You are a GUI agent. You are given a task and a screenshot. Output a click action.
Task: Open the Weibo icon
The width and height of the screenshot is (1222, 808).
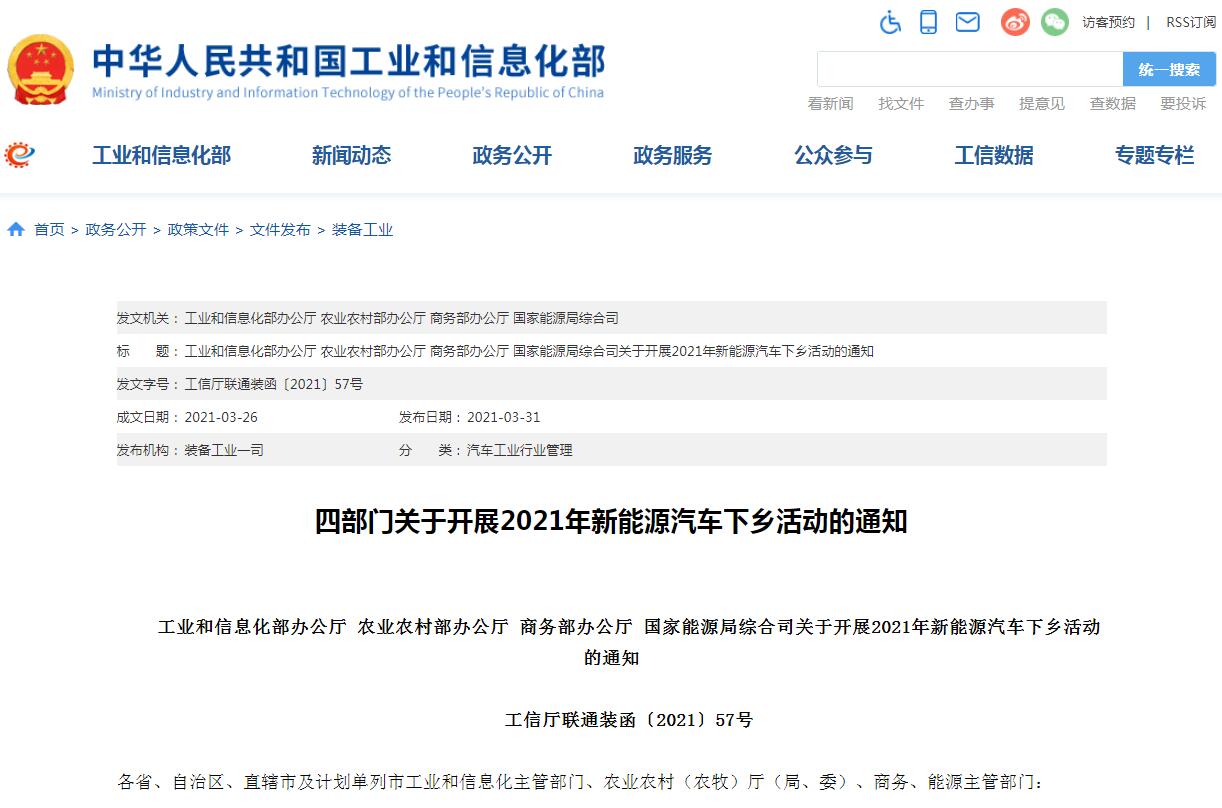click(1015, 21)
